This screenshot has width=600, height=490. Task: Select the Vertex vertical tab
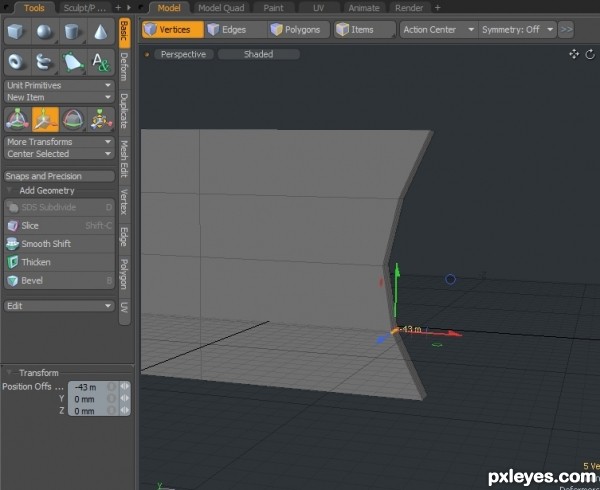click(x=124, y=202)
